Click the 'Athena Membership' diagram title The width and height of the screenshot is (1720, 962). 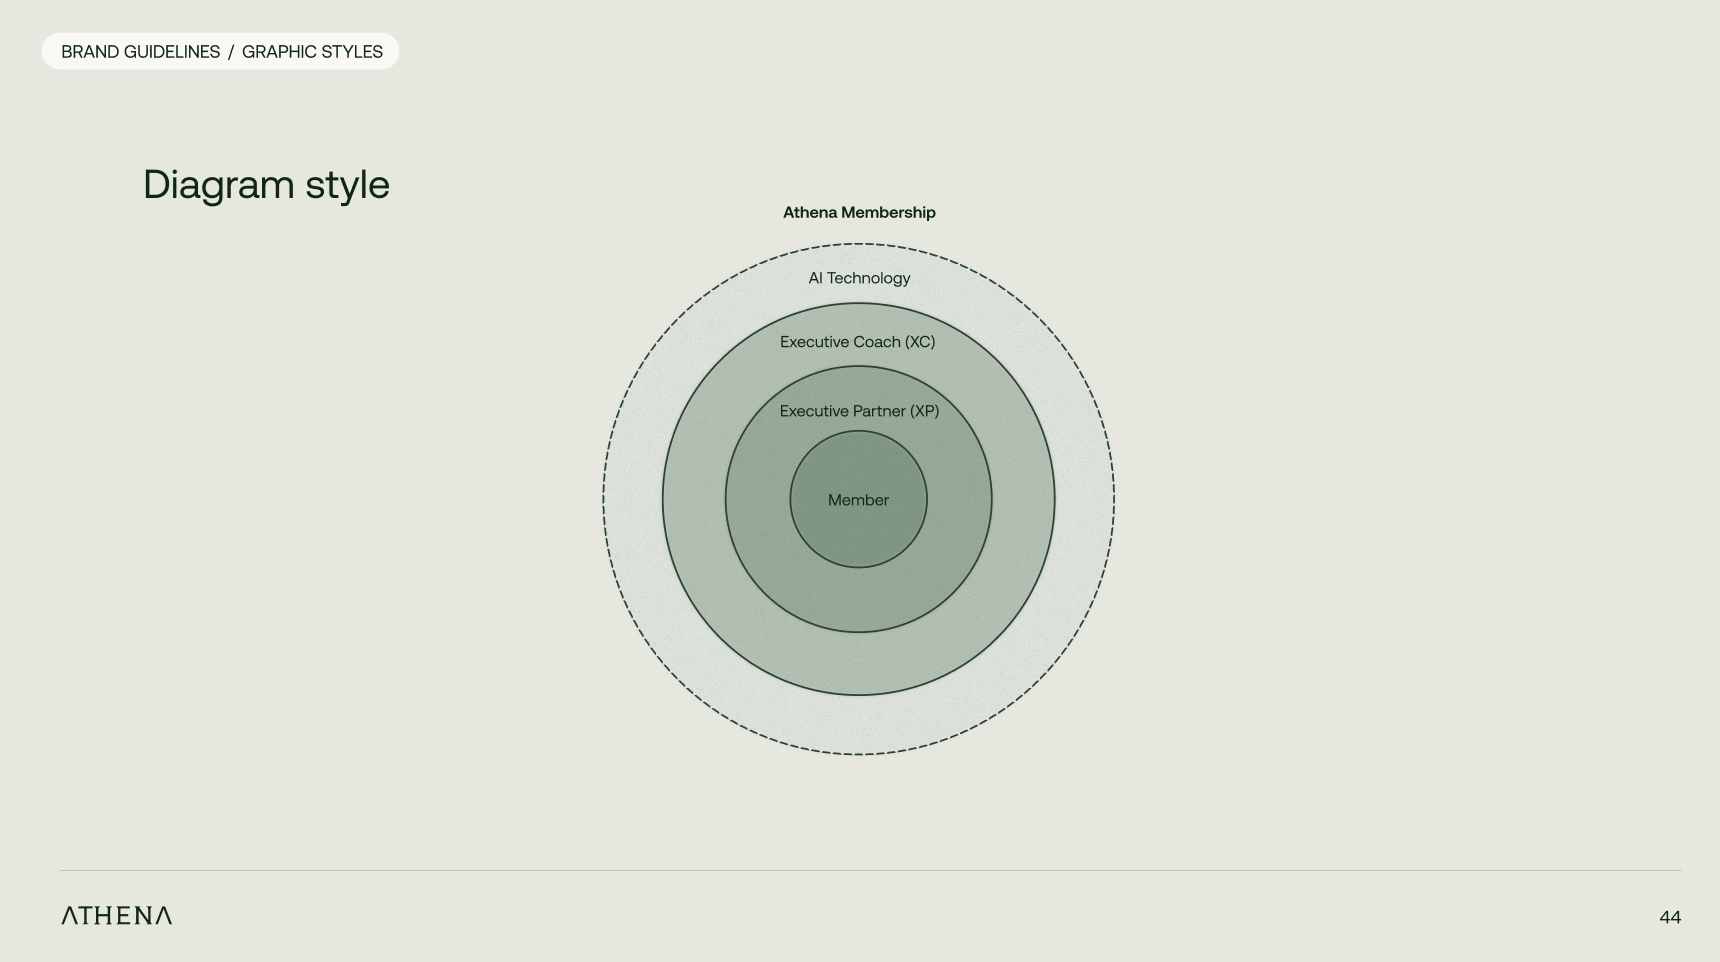click(x=859, y=212)
